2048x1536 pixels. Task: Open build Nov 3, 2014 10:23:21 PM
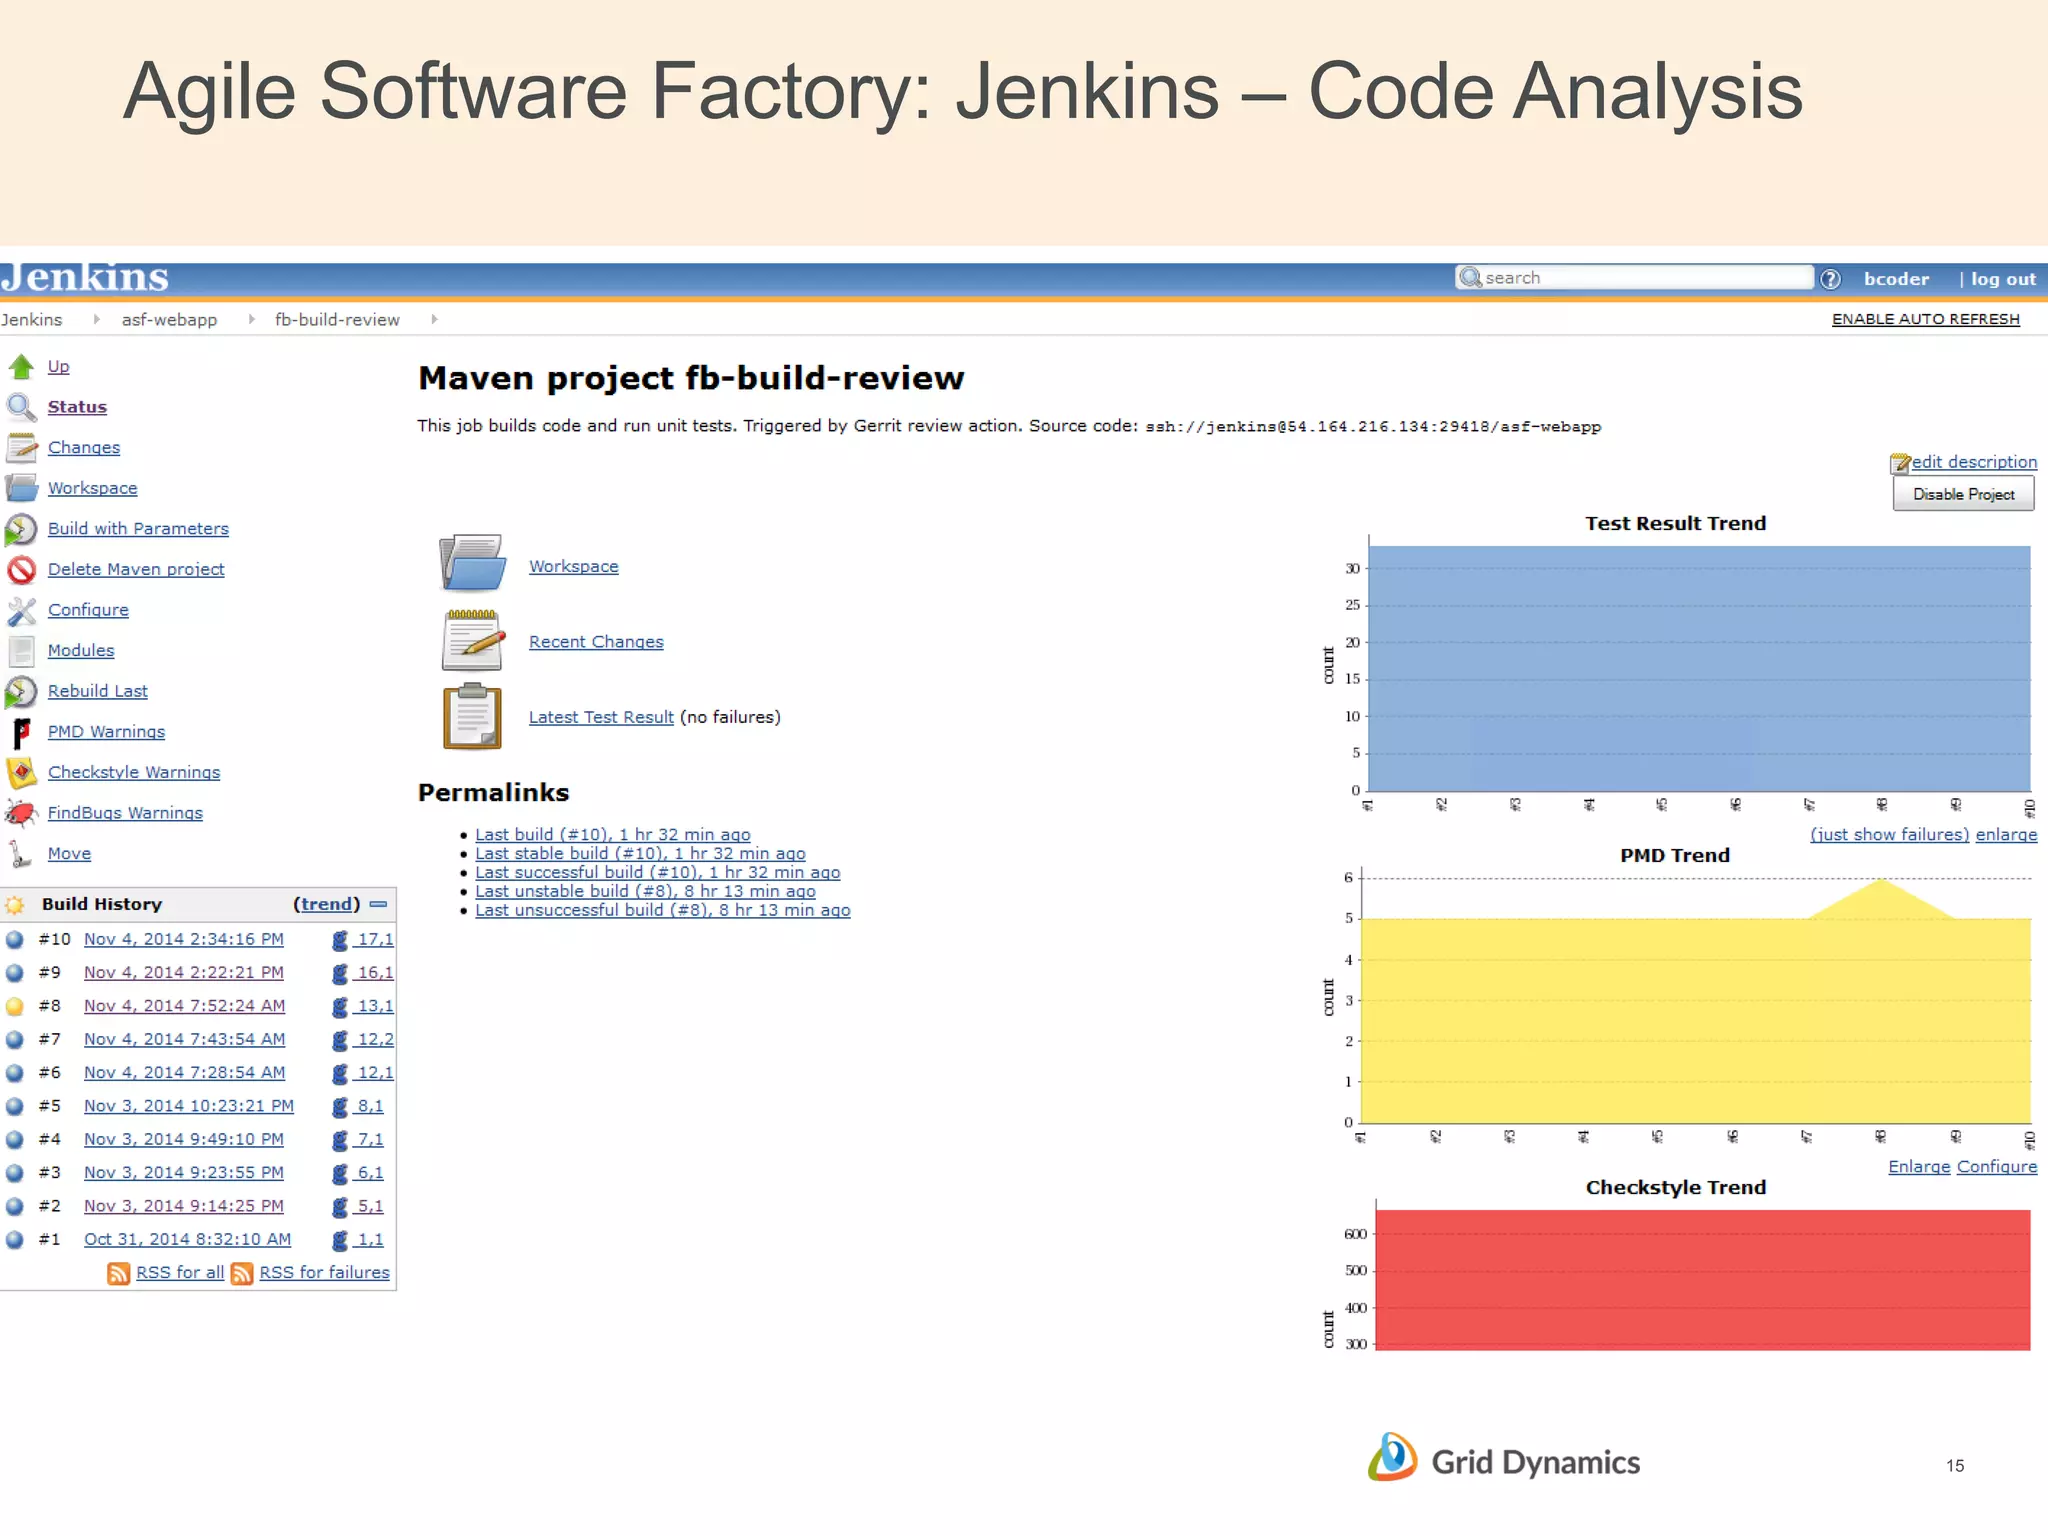click(x=189, y=1106)
